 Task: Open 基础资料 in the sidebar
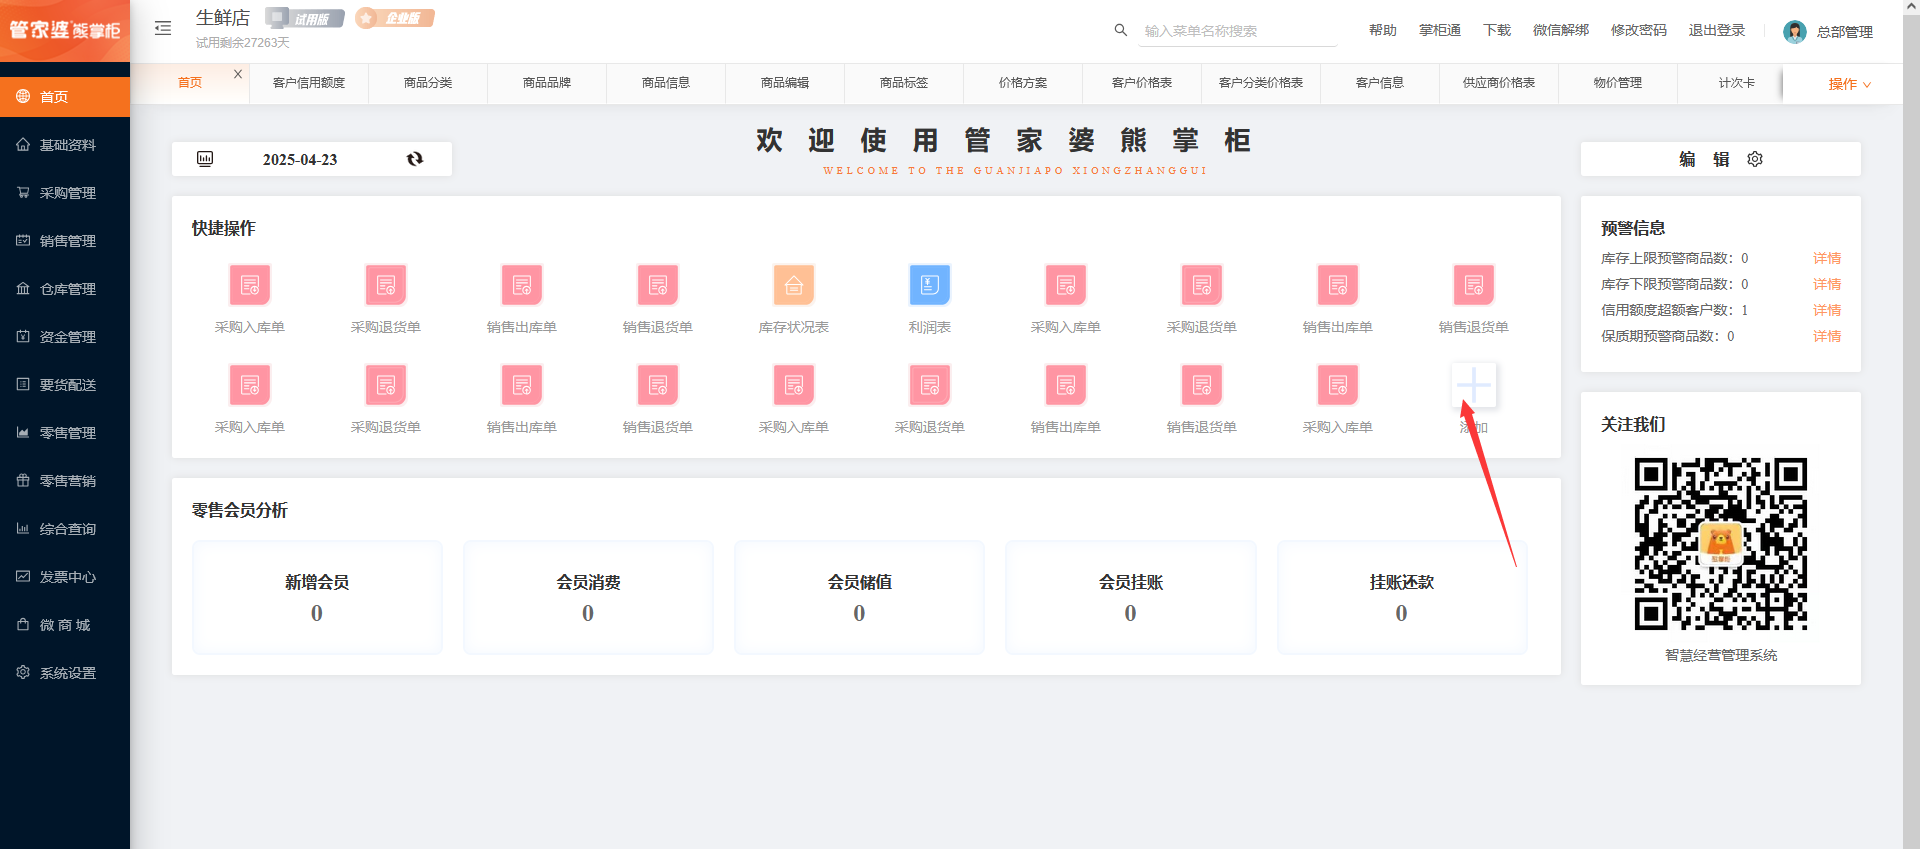[x=65, y=145]
